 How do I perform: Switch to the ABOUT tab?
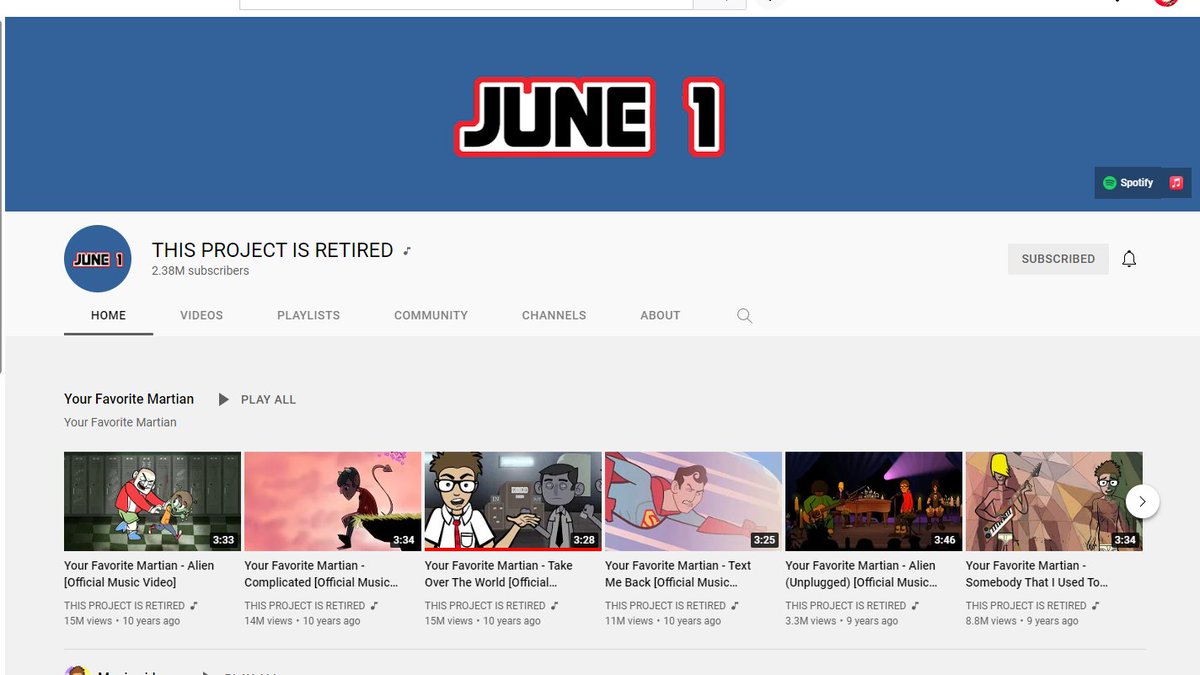[x=660, y=315]
